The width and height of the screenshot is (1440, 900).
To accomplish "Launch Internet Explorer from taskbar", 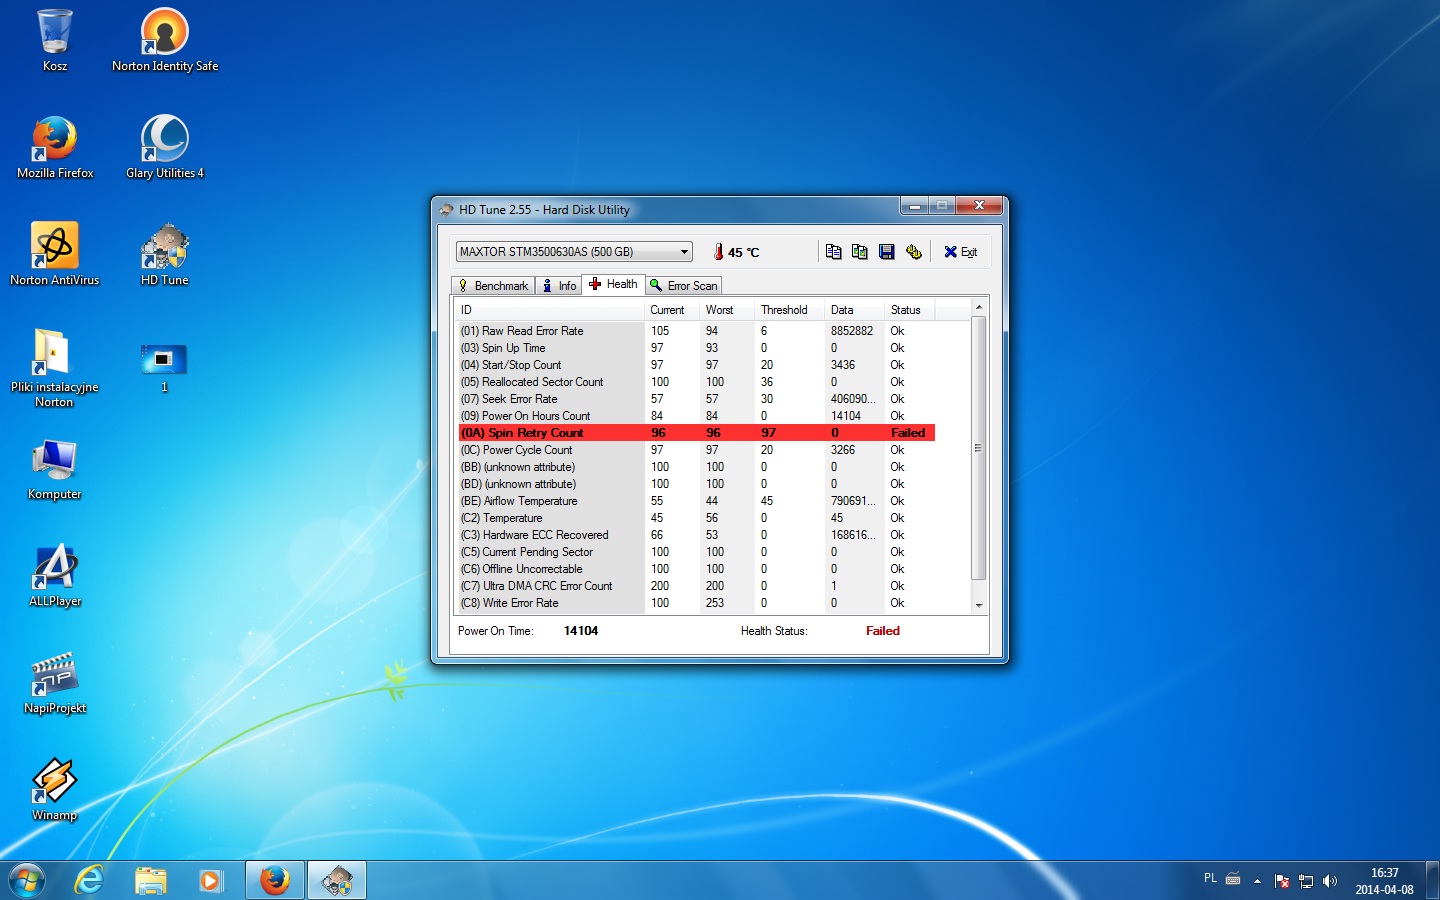I will pos(90,881).
